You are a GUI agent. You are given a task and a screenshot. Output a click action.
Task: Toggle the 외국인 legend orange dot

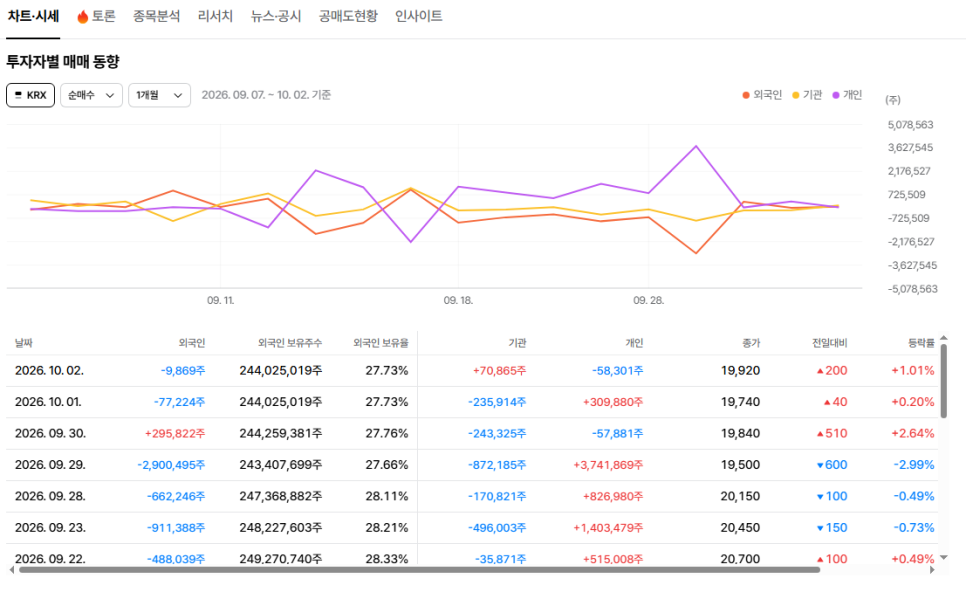coord(745,95)
